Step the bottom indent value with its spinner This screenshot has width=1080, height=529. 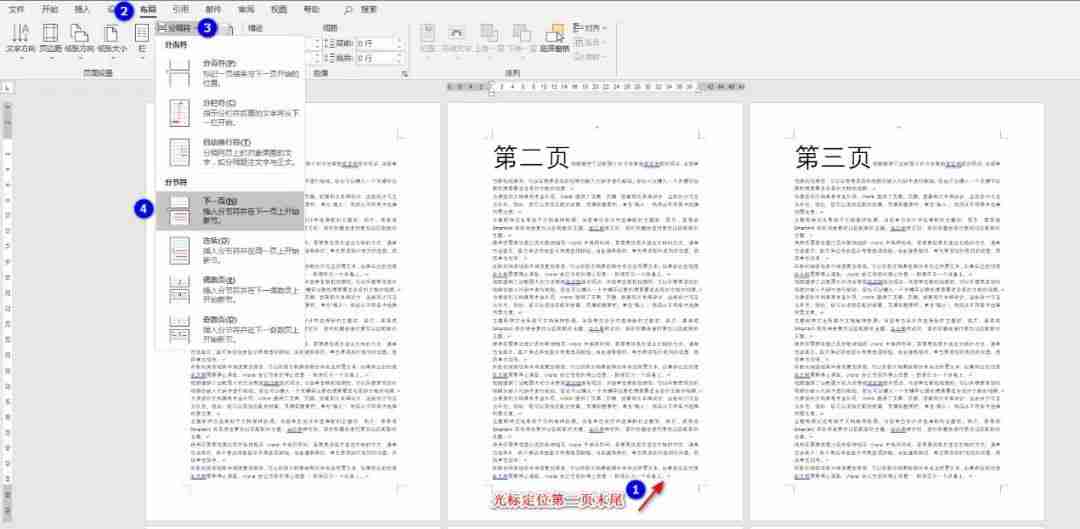click(317, 59)
